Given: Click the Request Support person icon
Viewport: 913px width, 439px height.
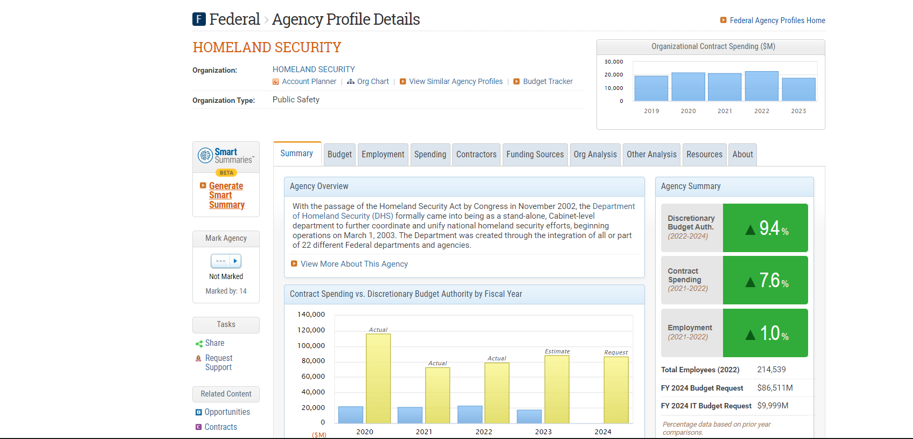Looking at the screenshot, I should click(199, 359).
